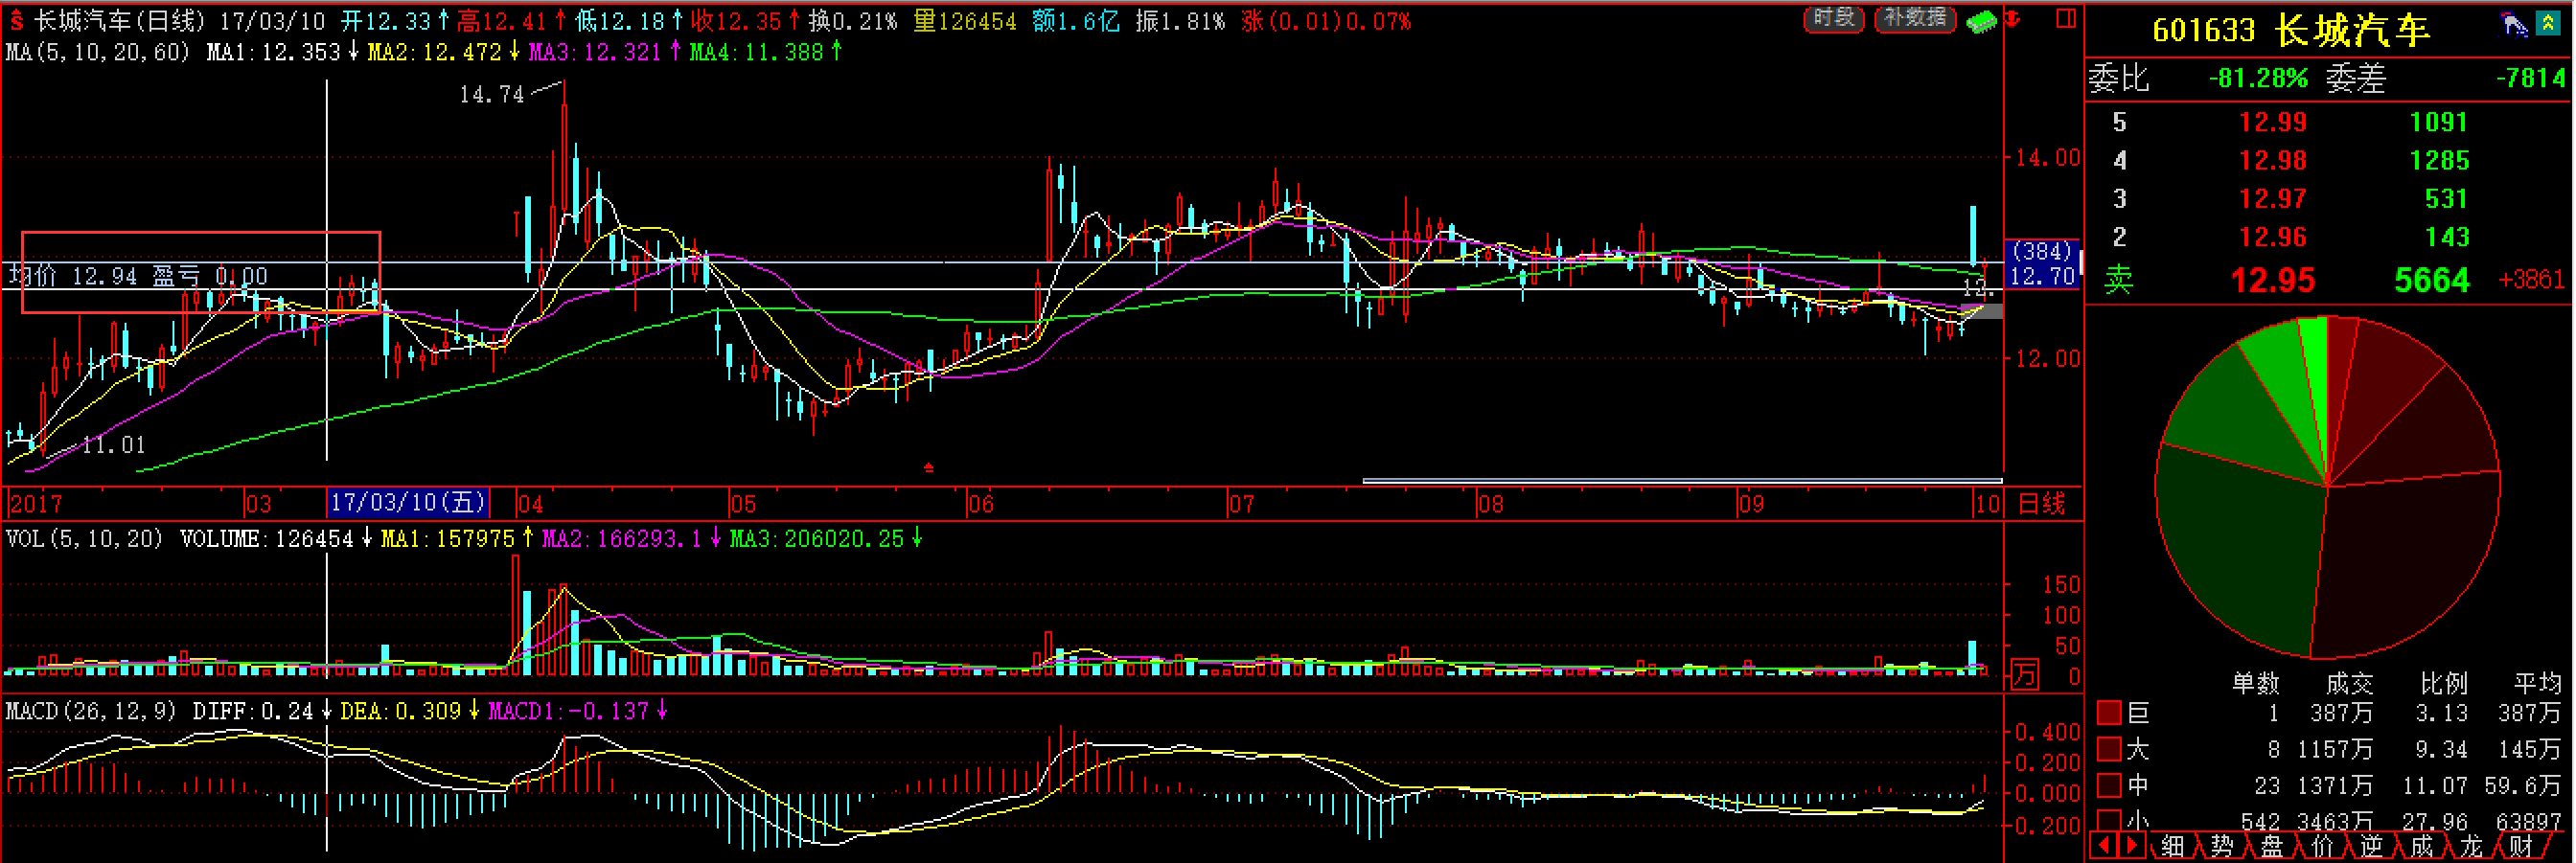The image size is (2576, 863).
Task: Click the mouse icon beside the stock name
Action: [2513, 24]
